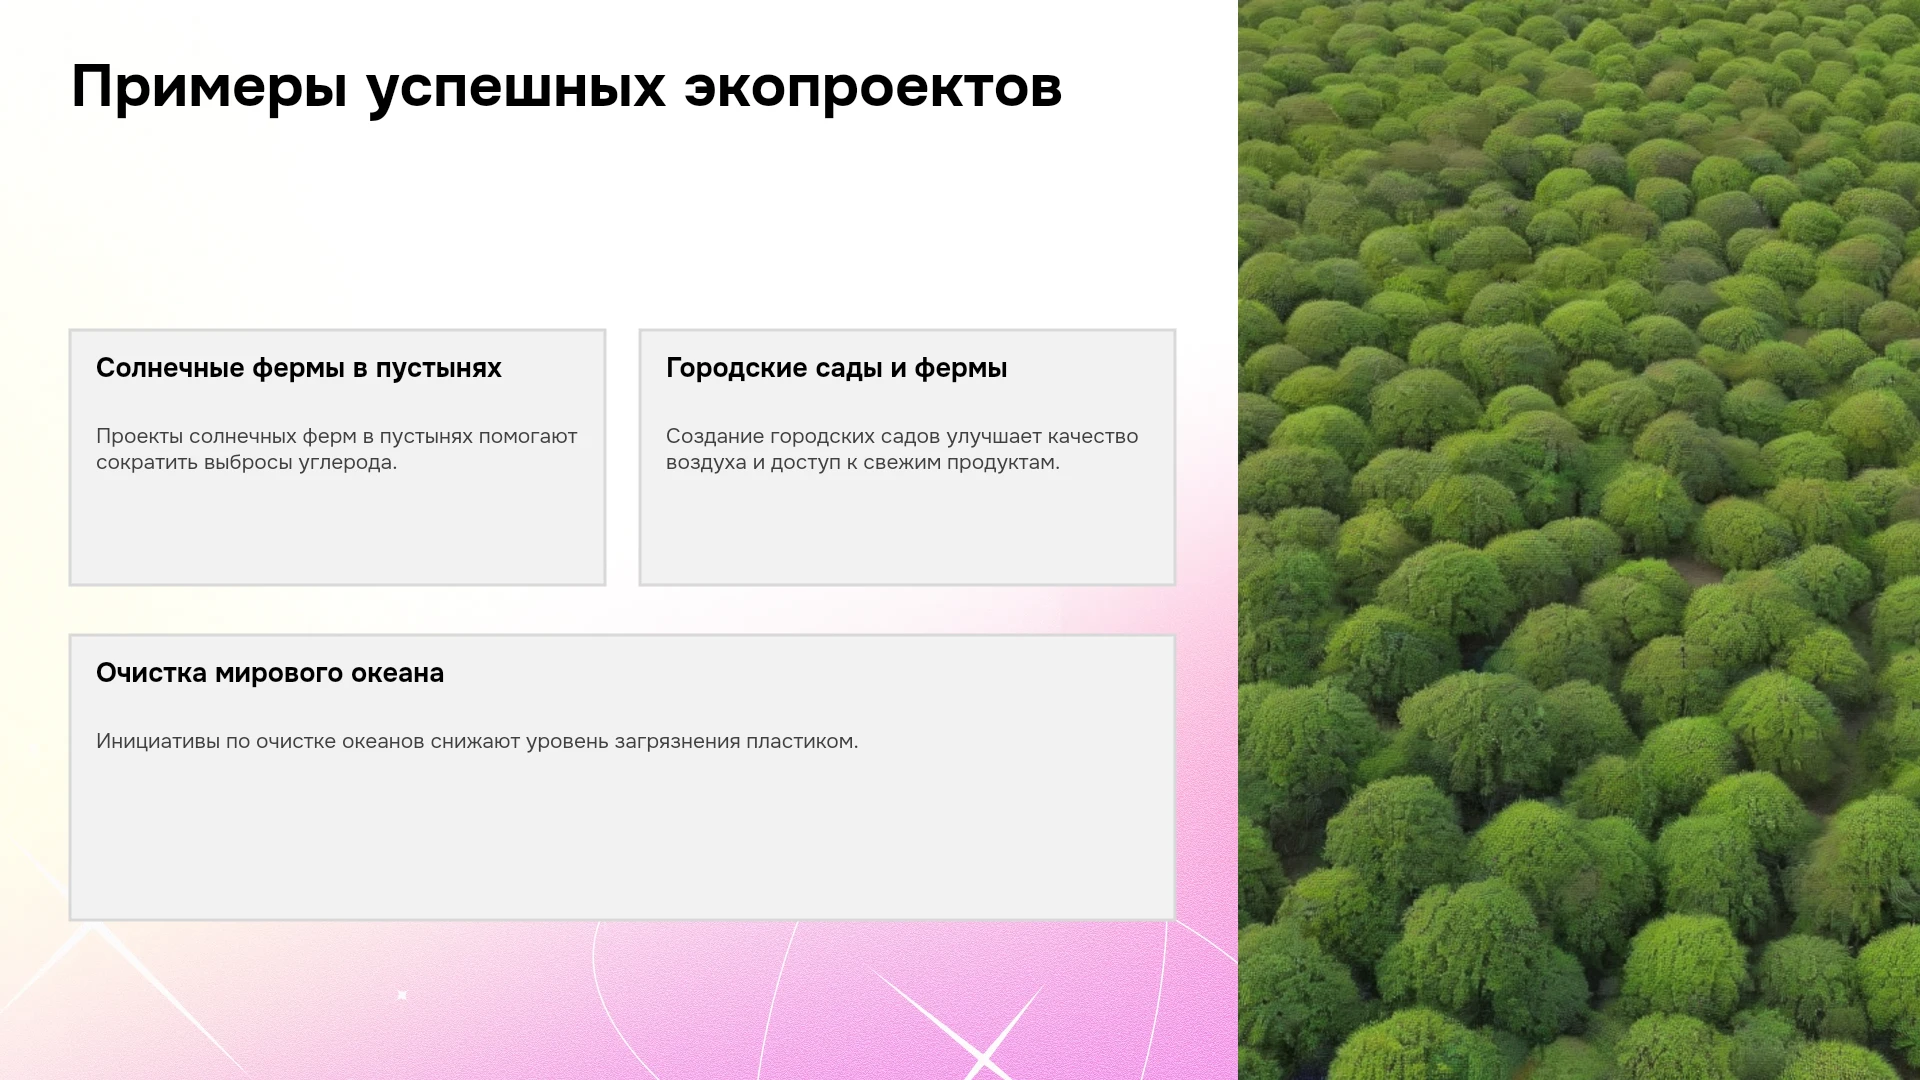Select the heading 'Солнечные фермы в пустынях'
This screenshot has height=1080, width=1920.
click(x=299, y=368)
